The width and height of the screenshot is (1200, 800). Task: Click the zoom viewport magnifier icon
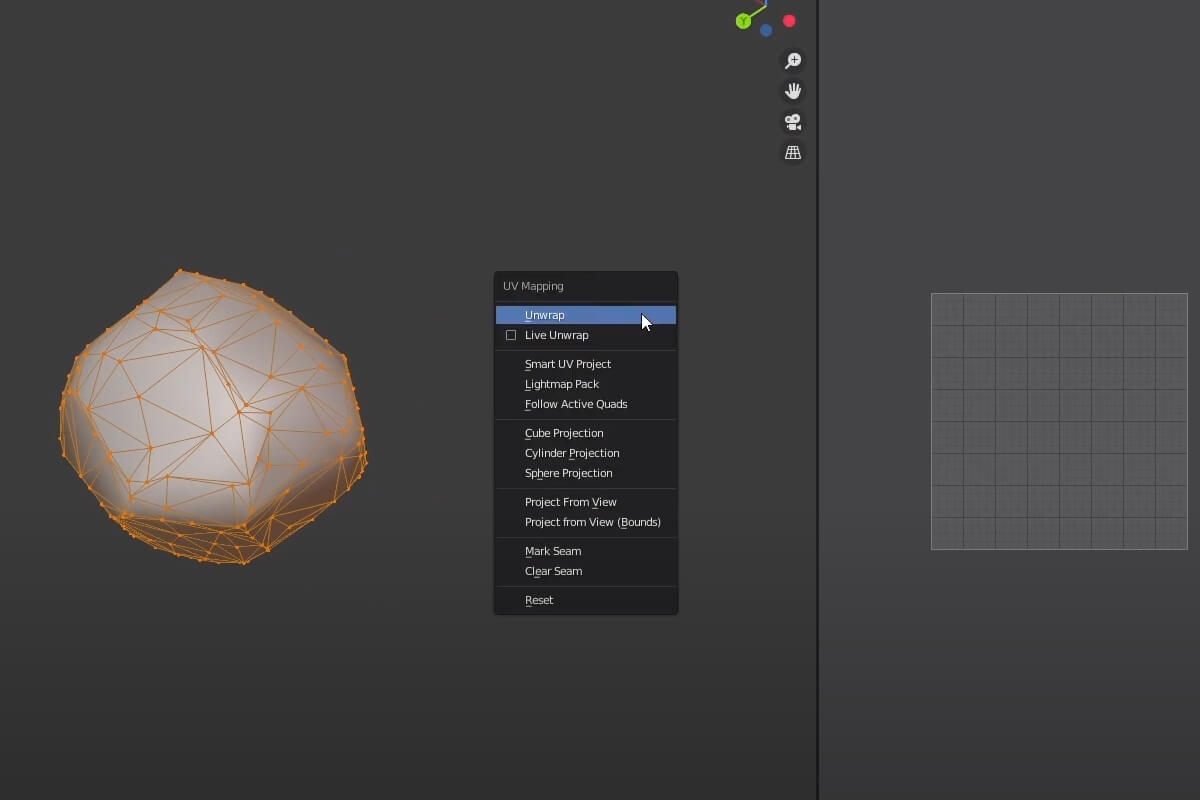pos(792,61)
